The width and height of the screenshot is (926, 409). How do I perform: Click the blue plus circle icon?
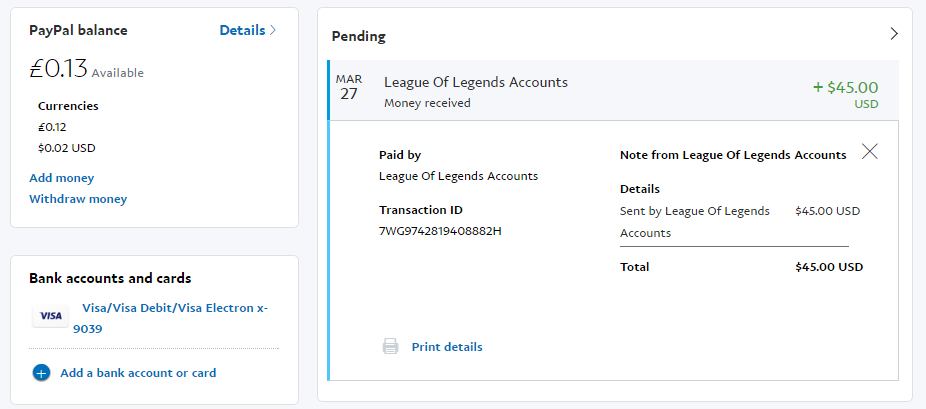coord(41,373)
